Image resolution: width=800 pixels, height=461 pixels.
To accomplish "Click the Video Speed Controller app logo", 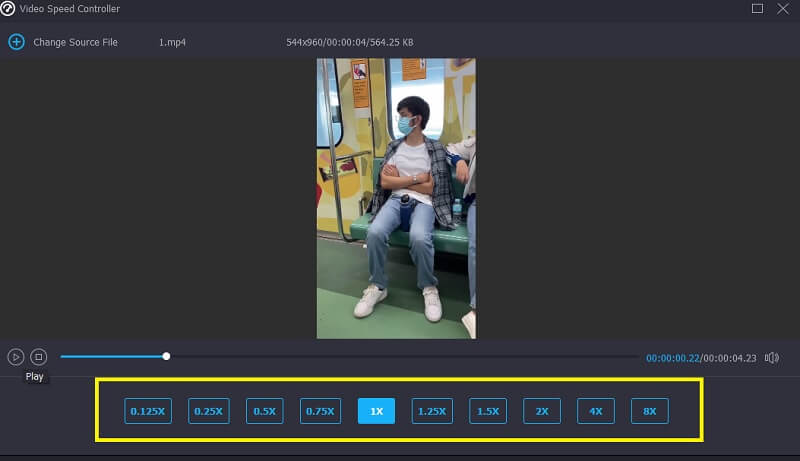I will [x=8, y=9].
